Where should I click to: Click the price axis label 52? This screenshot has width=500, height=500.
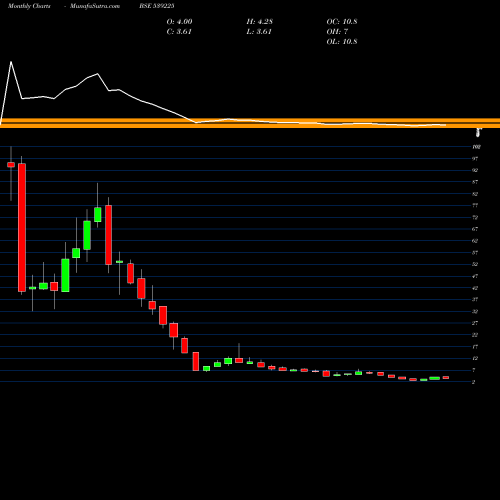pyautogui.click(x=475, y=264)
